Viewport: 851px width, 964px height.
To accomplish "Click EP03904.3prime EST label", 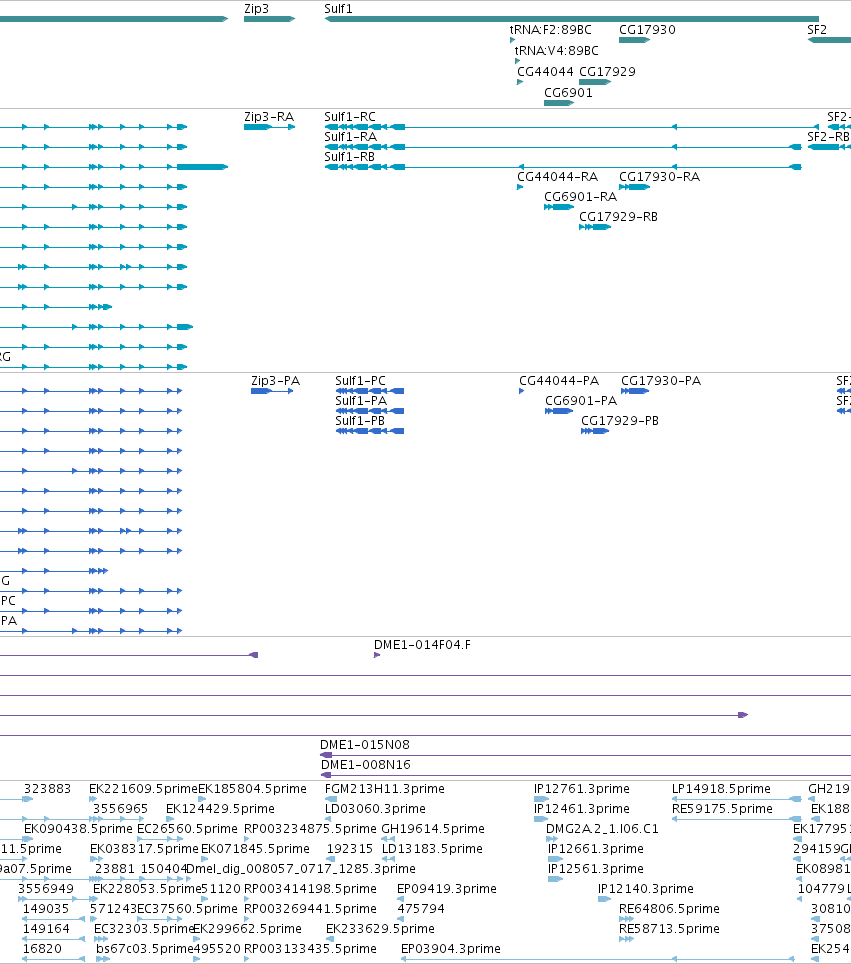I will point(451,949).
